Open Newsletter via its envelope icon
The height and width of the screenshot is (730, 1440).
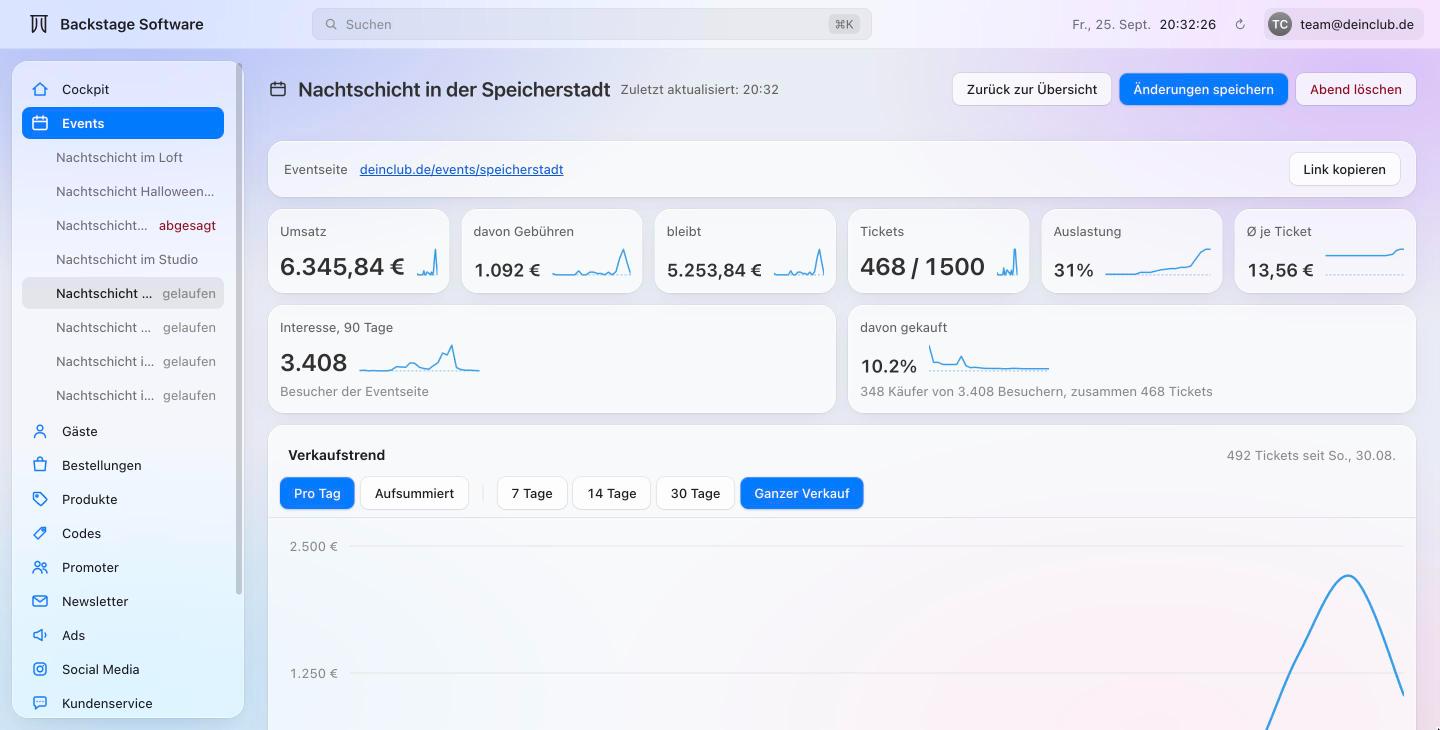pyautogui.click(x=40, y=601)
